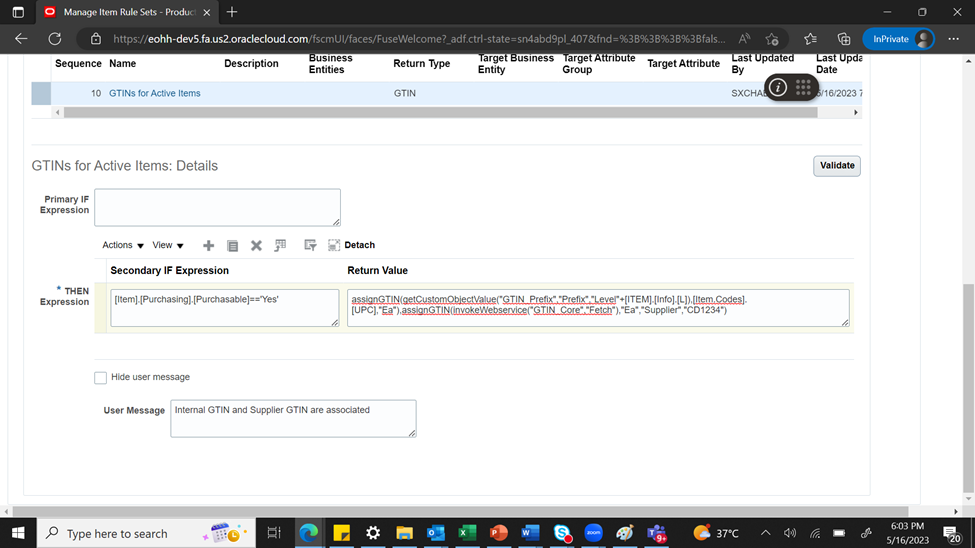Delete the selected row with X icon

(x=256, y=246)
